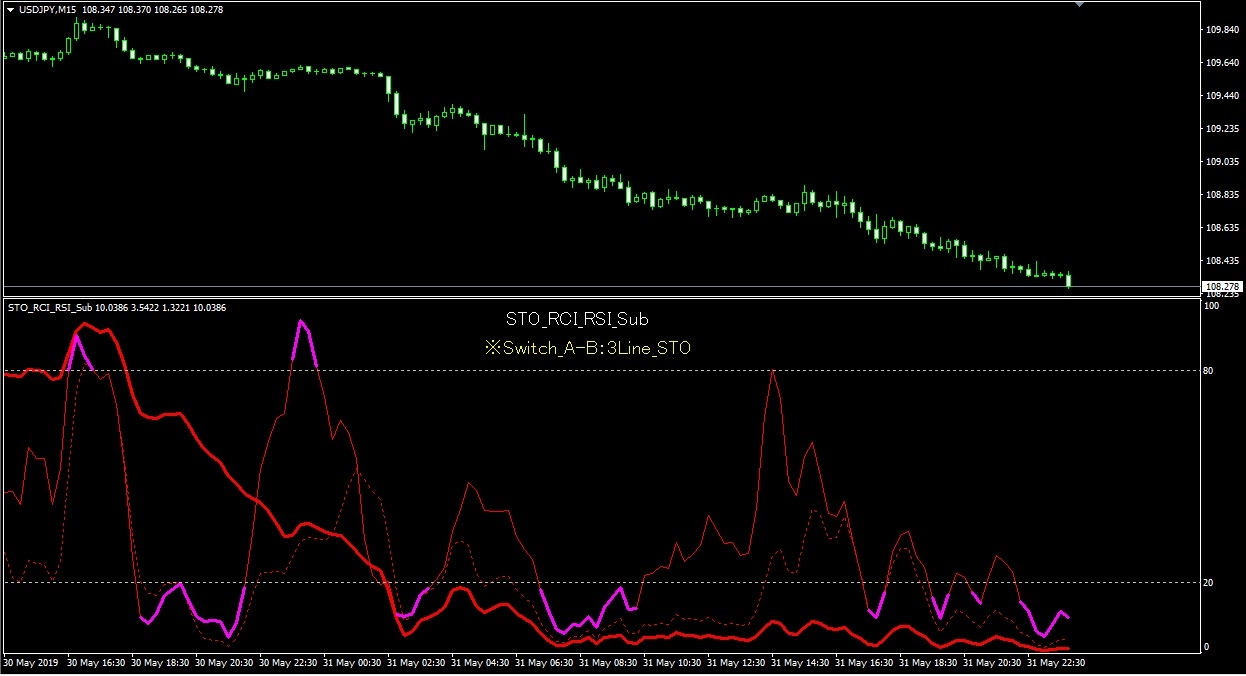Click the 31 May 12:30 time label
The height and width of the screenshot is (676, 1246).
click(739, 663)
